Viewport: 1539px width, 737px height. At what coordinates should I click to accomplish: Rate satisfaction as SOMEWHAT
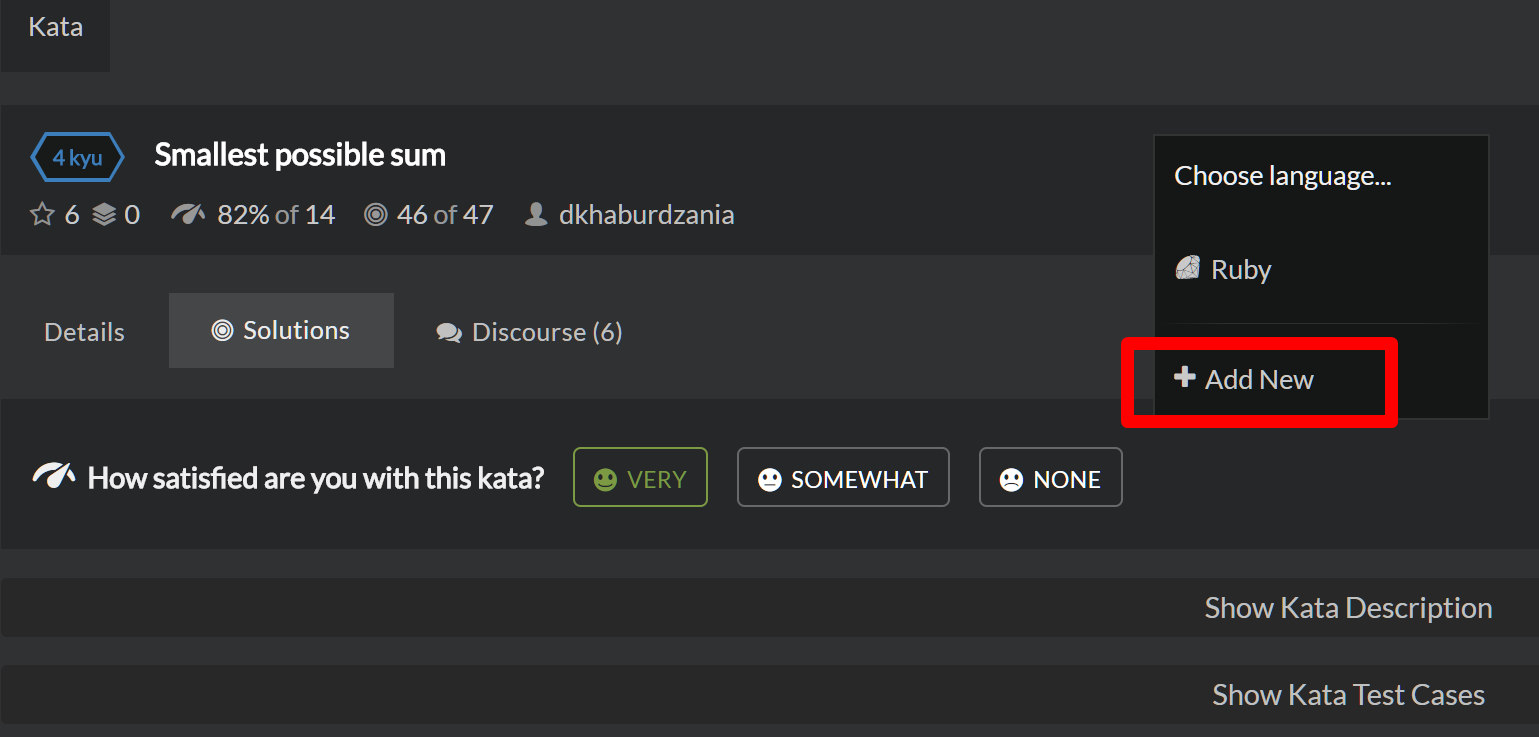tap(843, 477)
